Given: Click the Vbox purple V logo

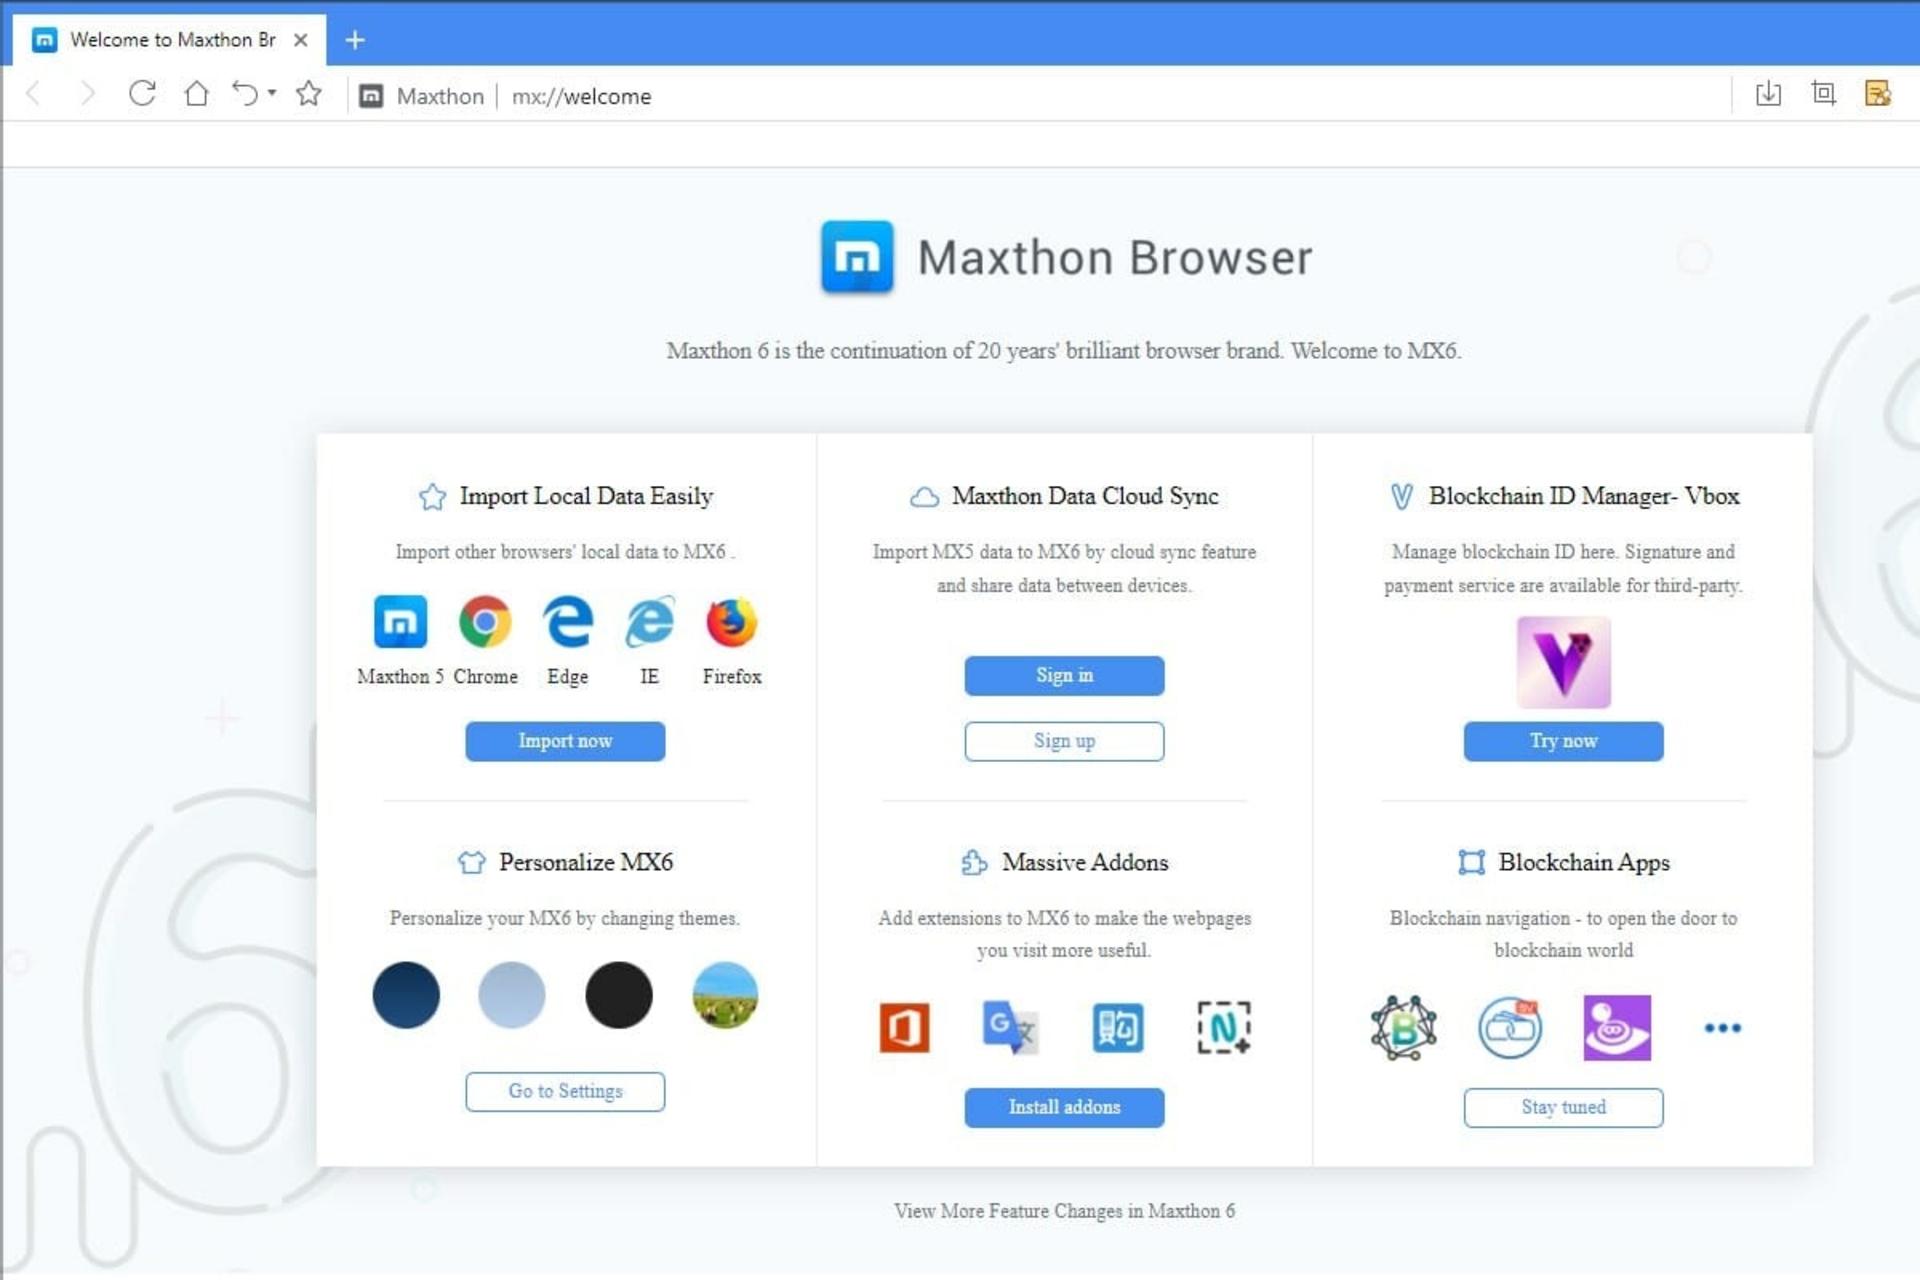Looking at the screenshot, I should [1563, 662].
